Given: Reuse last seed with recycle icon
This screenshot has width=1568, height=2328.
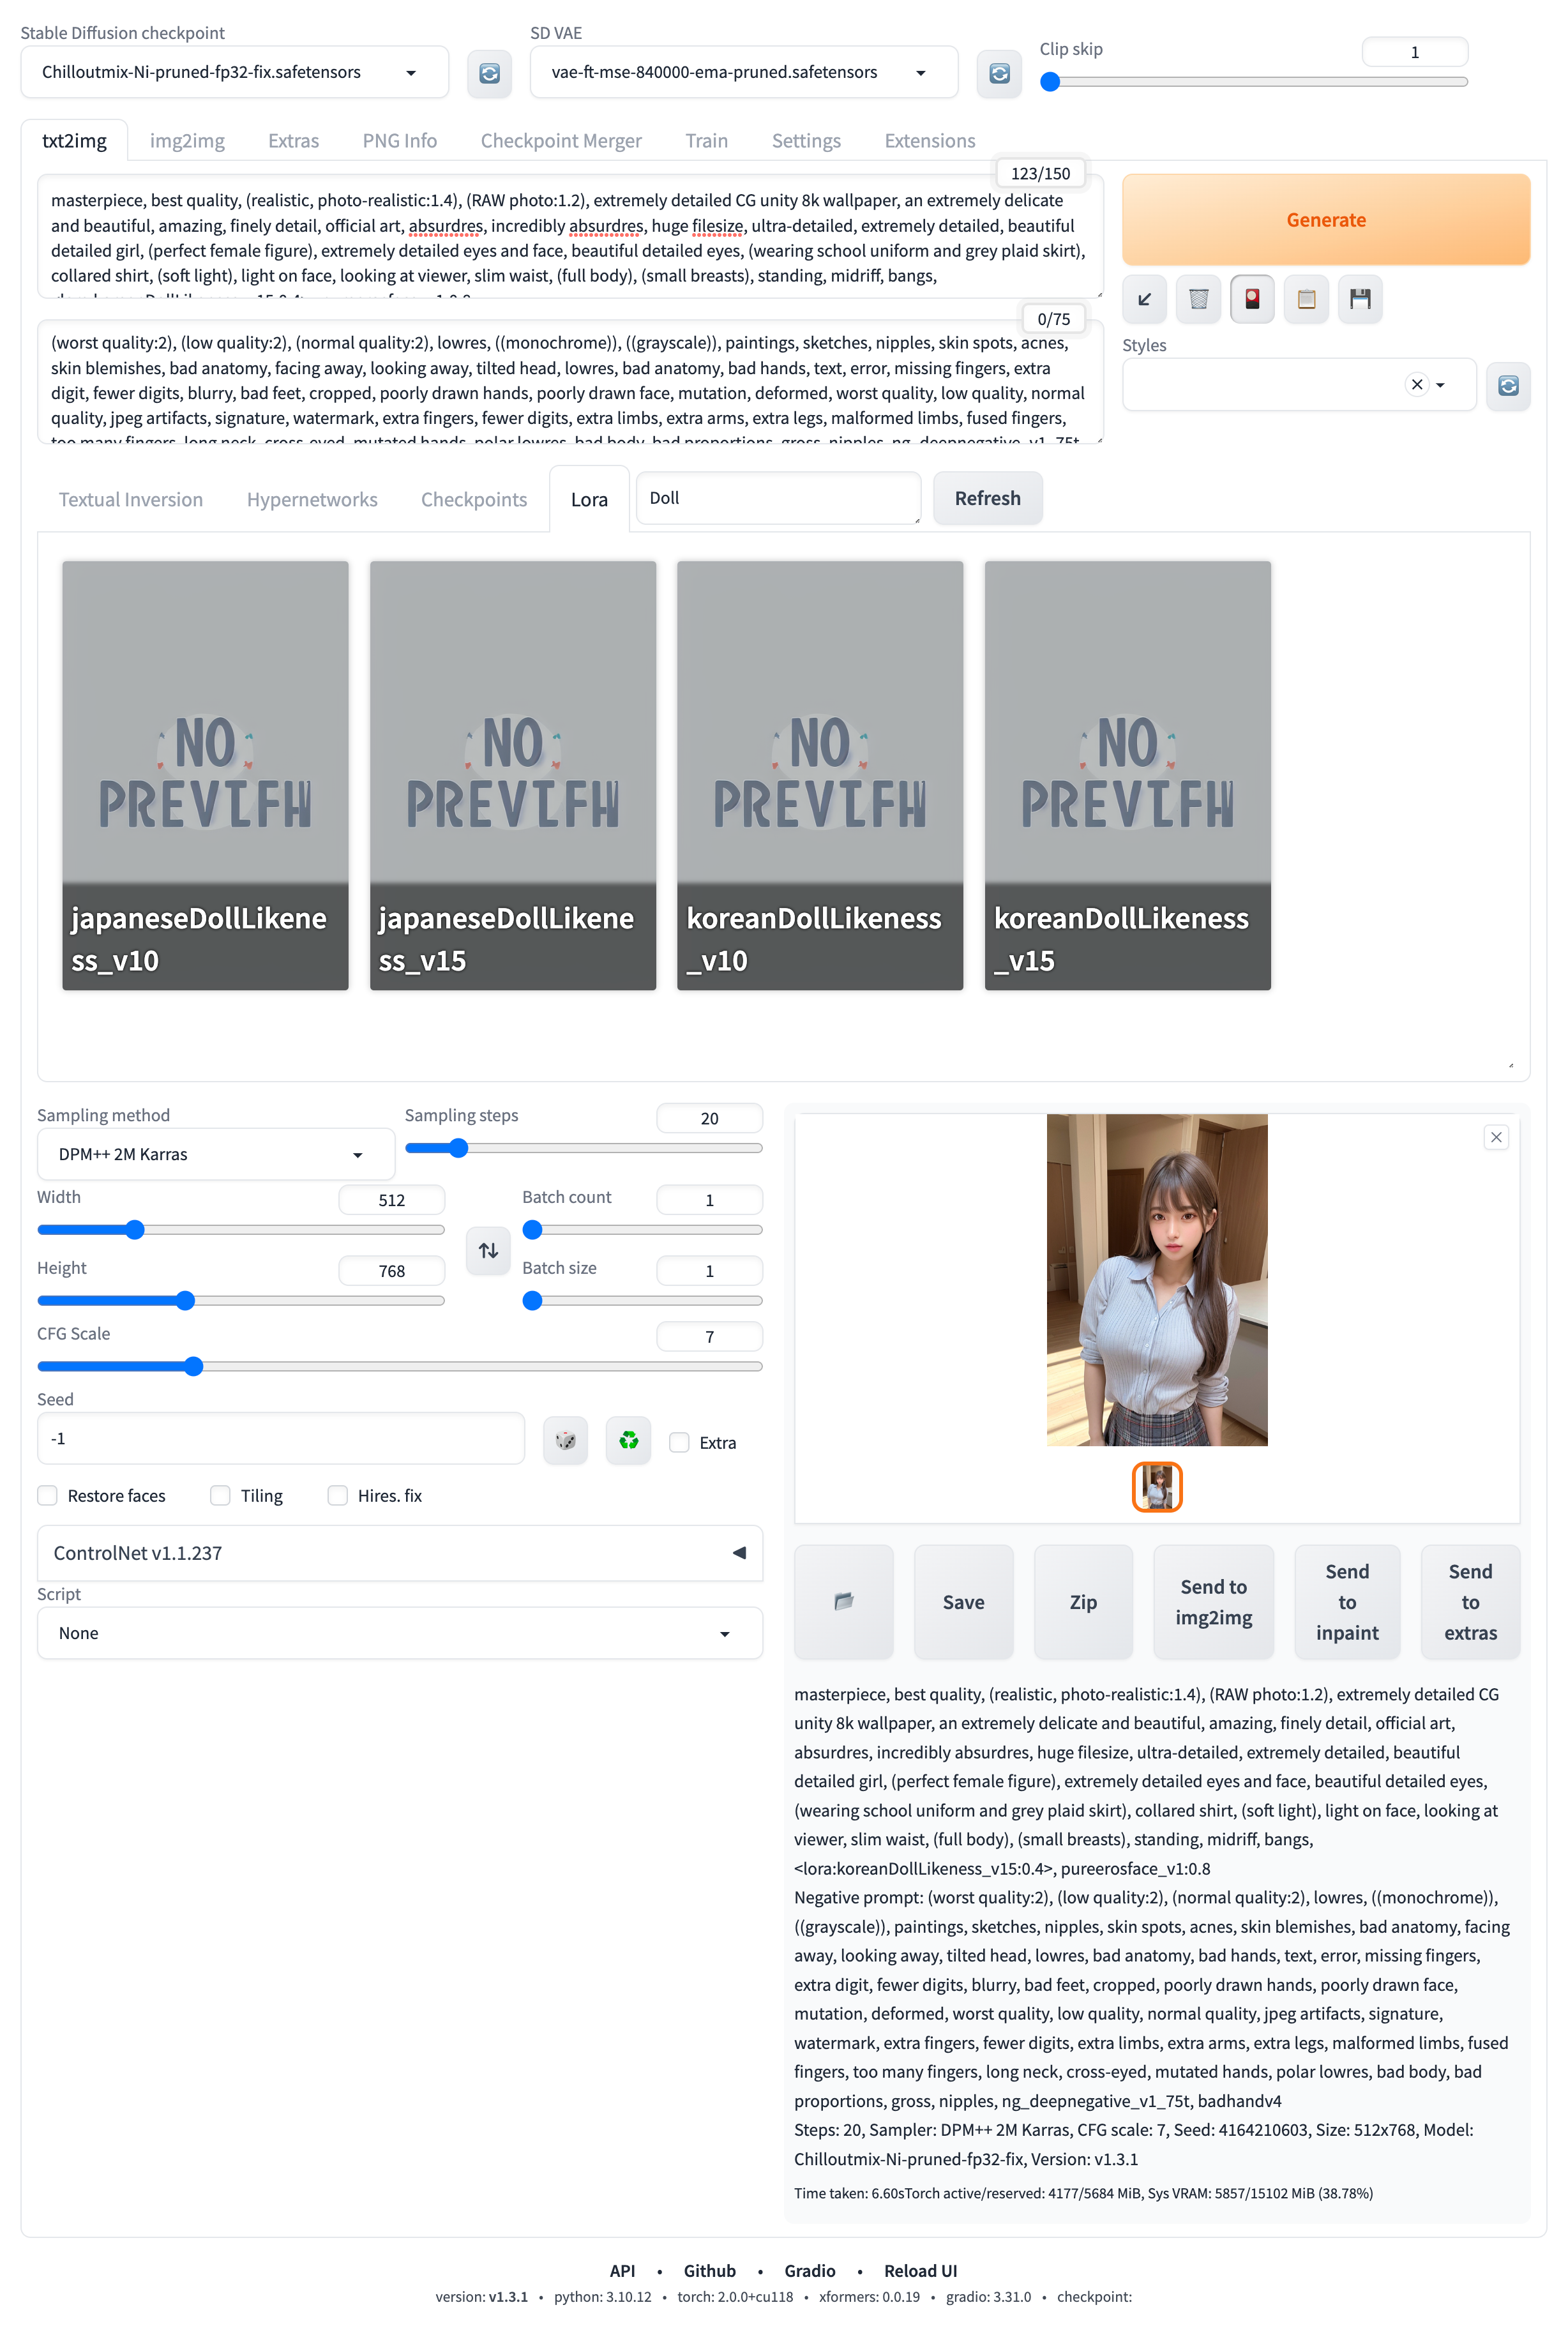Looking at the screenshot, I should 628,1440.
